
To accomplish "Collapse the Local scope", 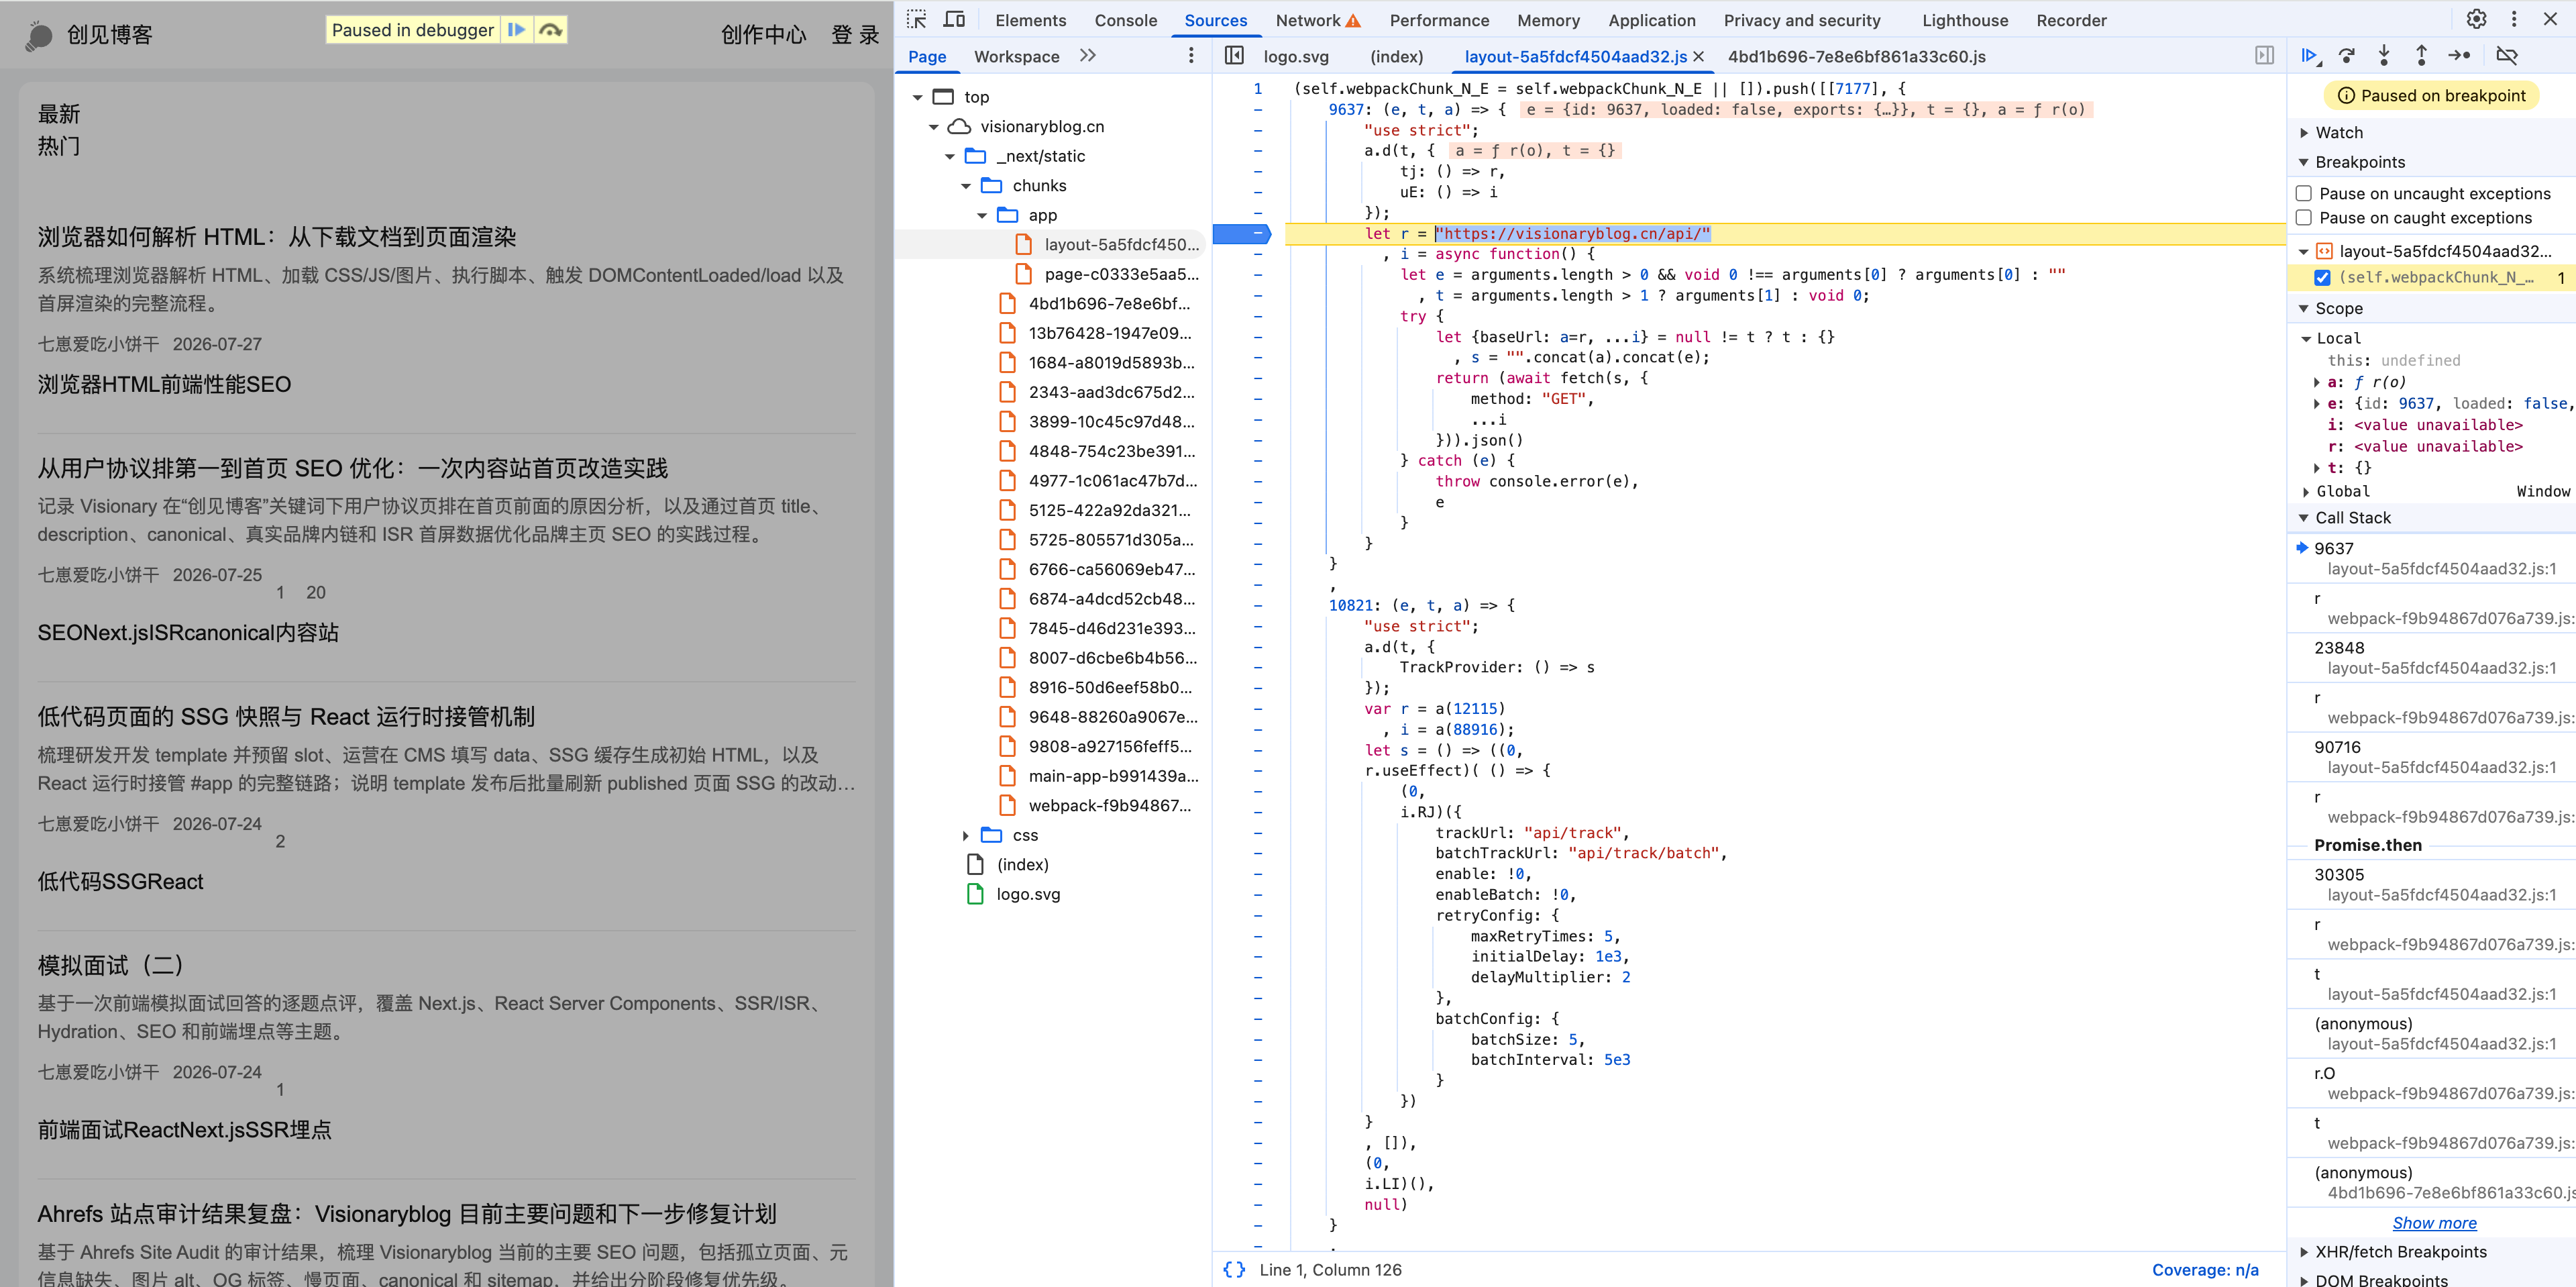I will tap(2306, 339).
